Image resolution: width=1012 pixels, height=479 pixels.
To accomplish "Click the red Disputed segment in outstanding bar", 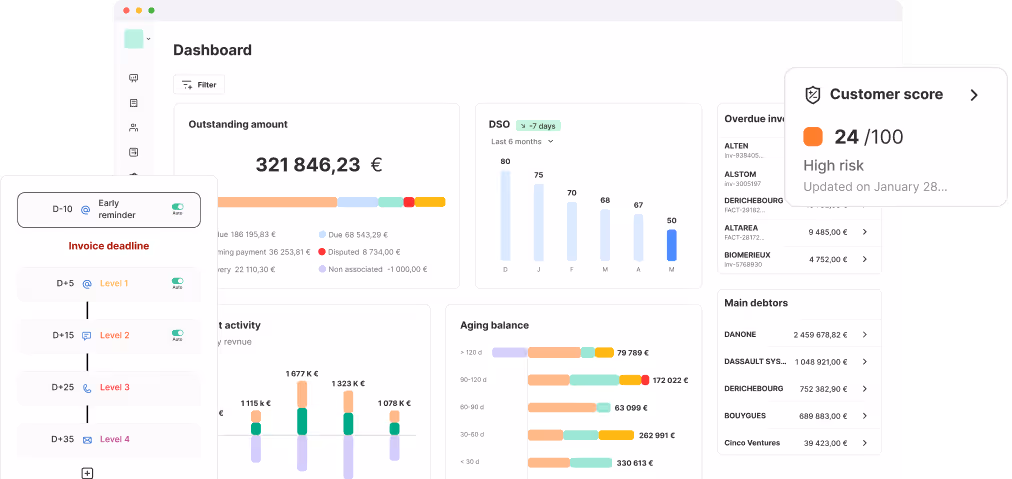I will [409, 202].
